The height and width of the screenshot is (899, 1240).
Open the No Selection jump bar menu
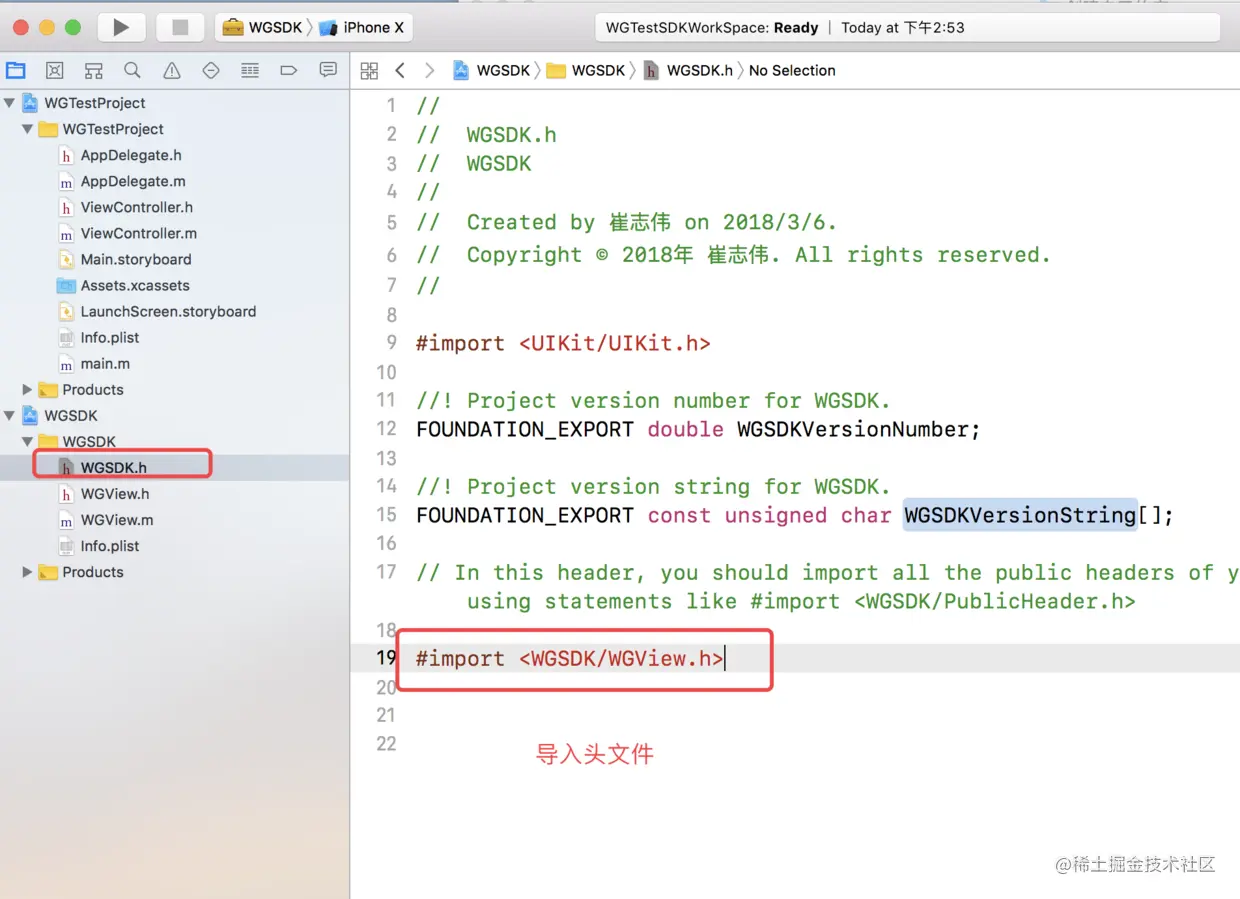(792, 70)
